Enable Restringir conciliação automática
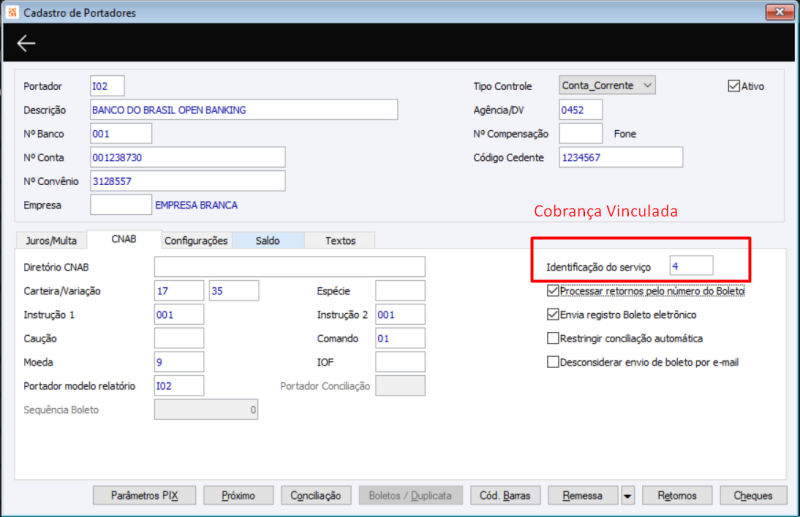Viewport: 800px width, 517px height. pyautogui.click(x=553, y=338)
